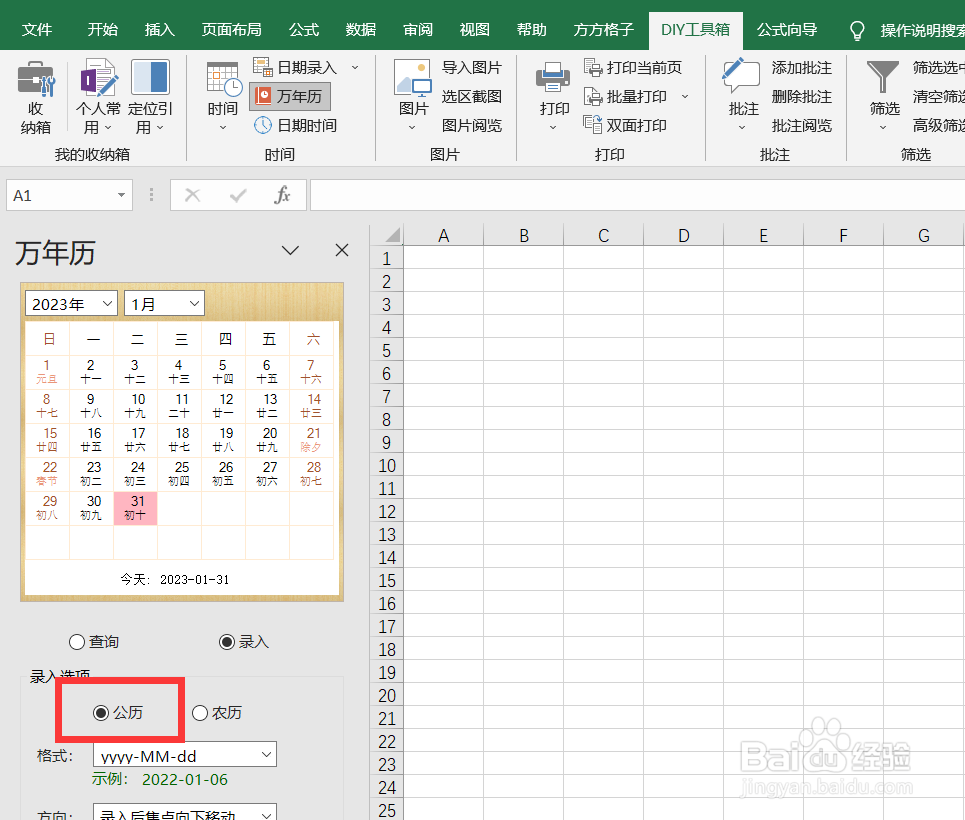The height and width of the screenshot is (820, 965).
Task: Click 添加批注 button
Action: click(801, 67)
